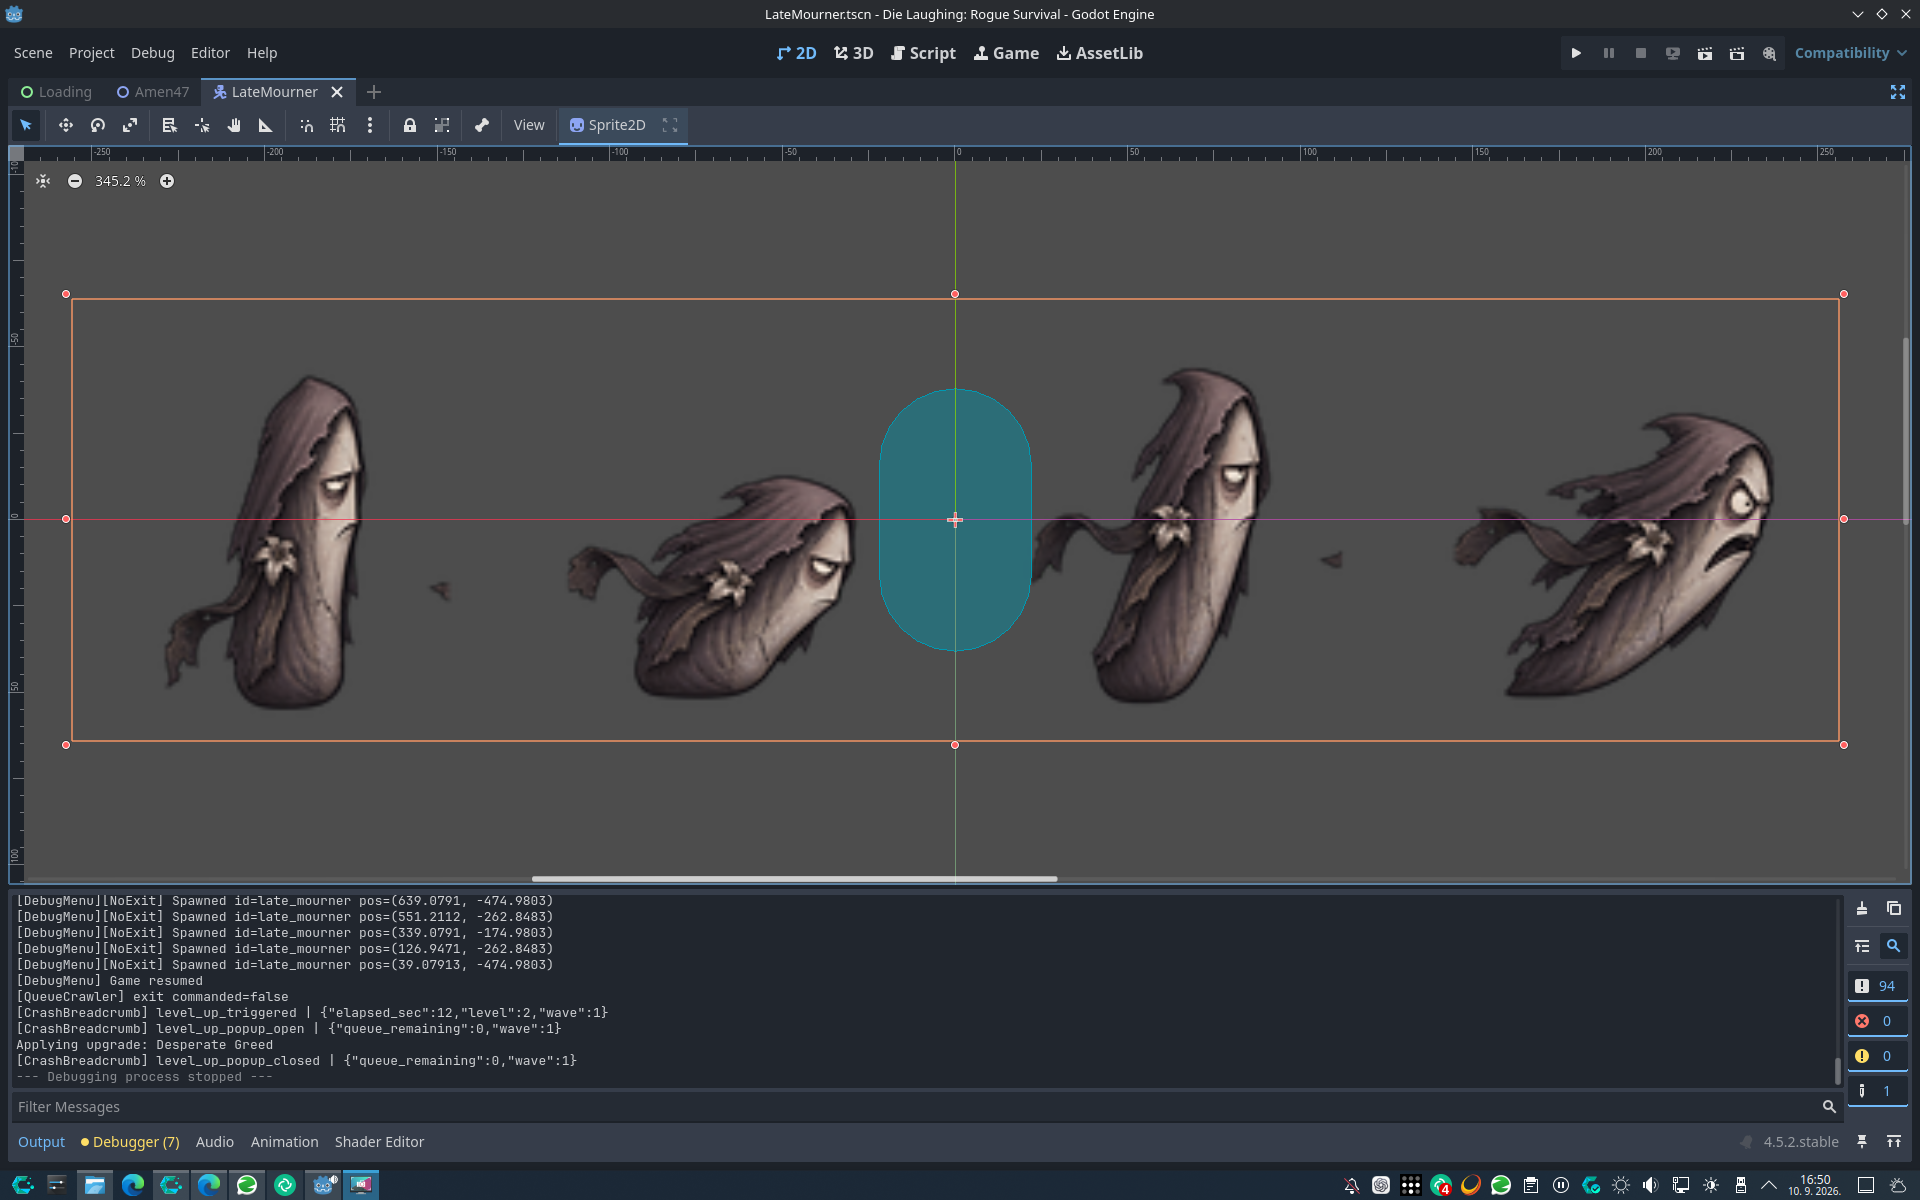Toggle warning messages filter
Screen dimensions: 1920x1200
click(x=1876, y=1056)
